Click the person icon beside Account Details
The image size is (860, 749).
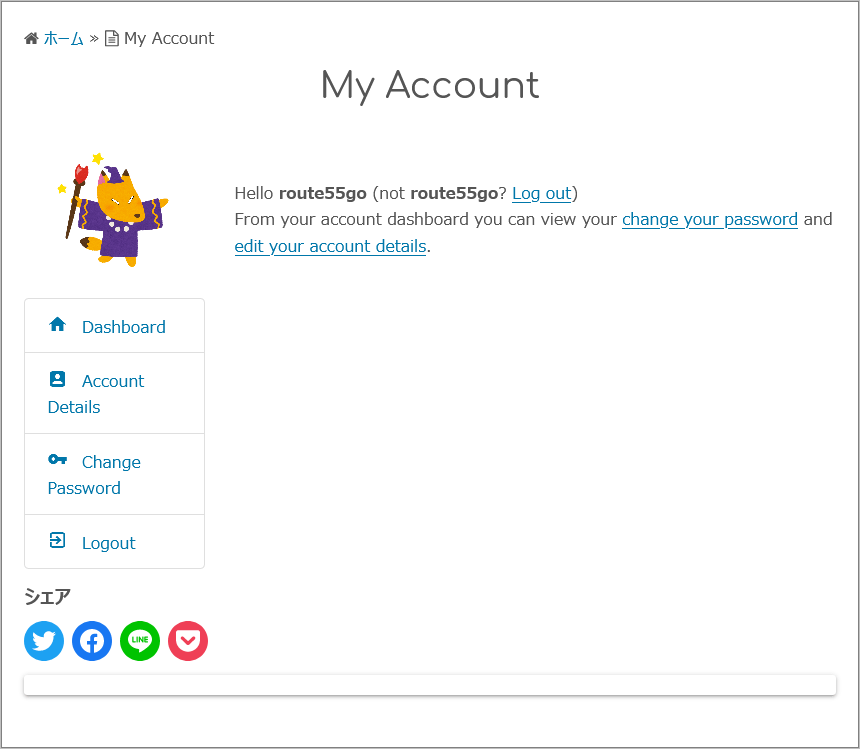pos(57,379)
